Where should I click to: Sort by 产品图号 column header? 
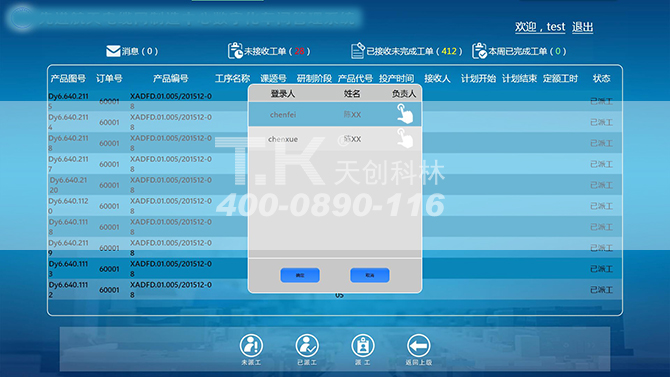68,79
